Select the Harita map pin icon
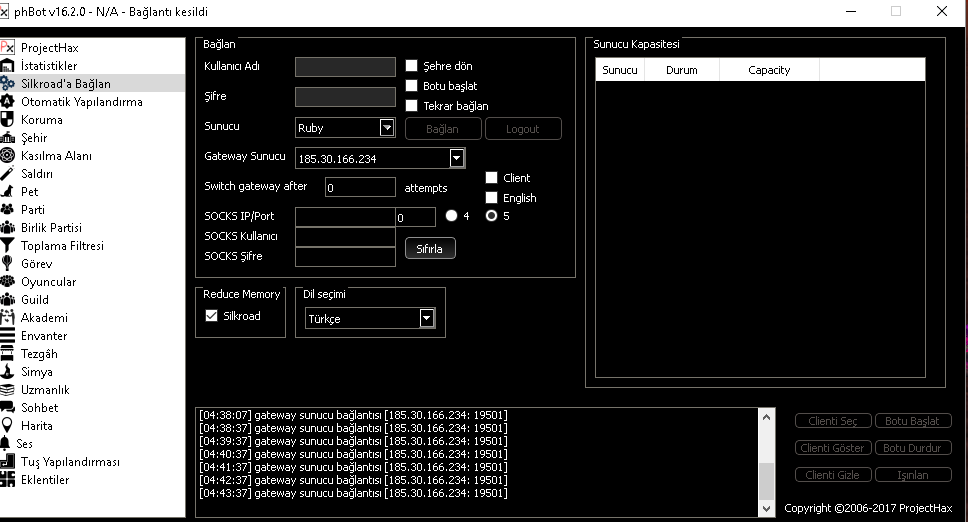This screenshot has height=522, width=968. (x=9, y=426)
